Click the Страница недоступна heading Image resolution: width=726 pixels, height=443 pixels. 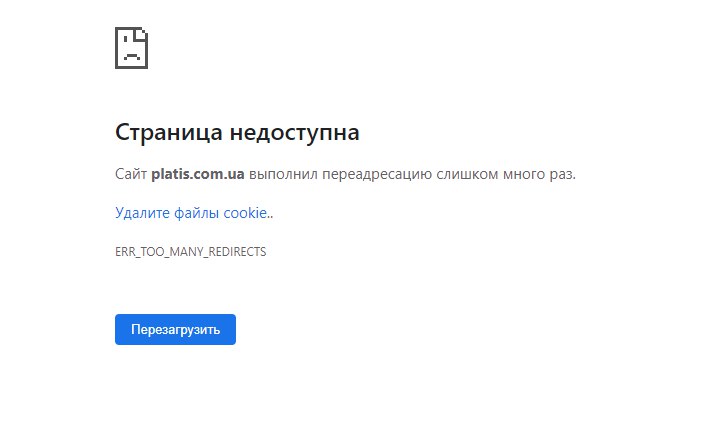237,132
